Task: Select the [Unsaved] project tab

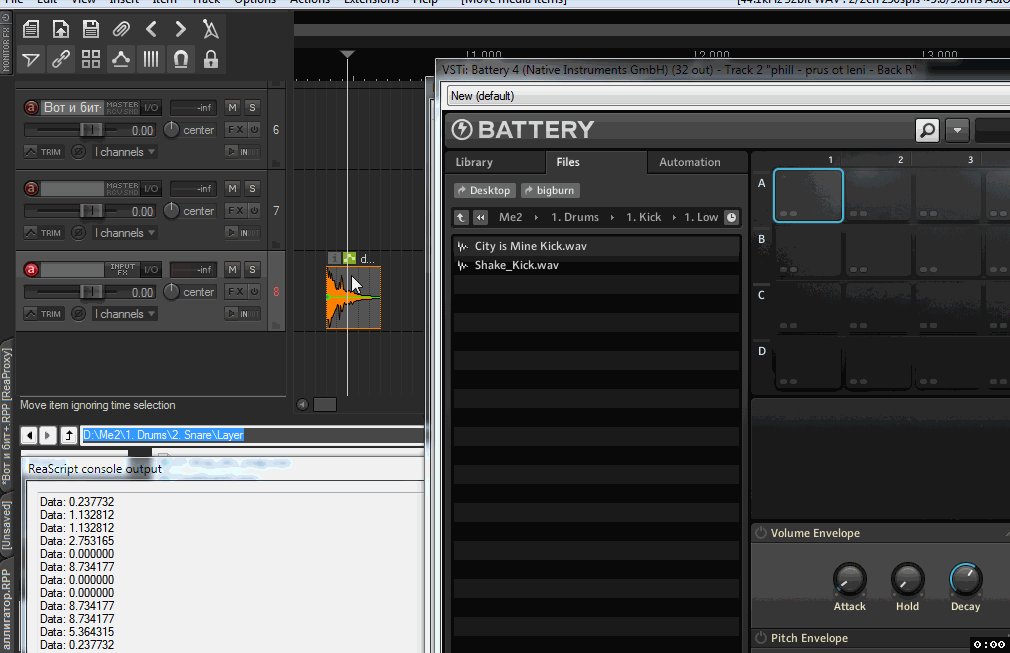Action: (x=6, y=525)
